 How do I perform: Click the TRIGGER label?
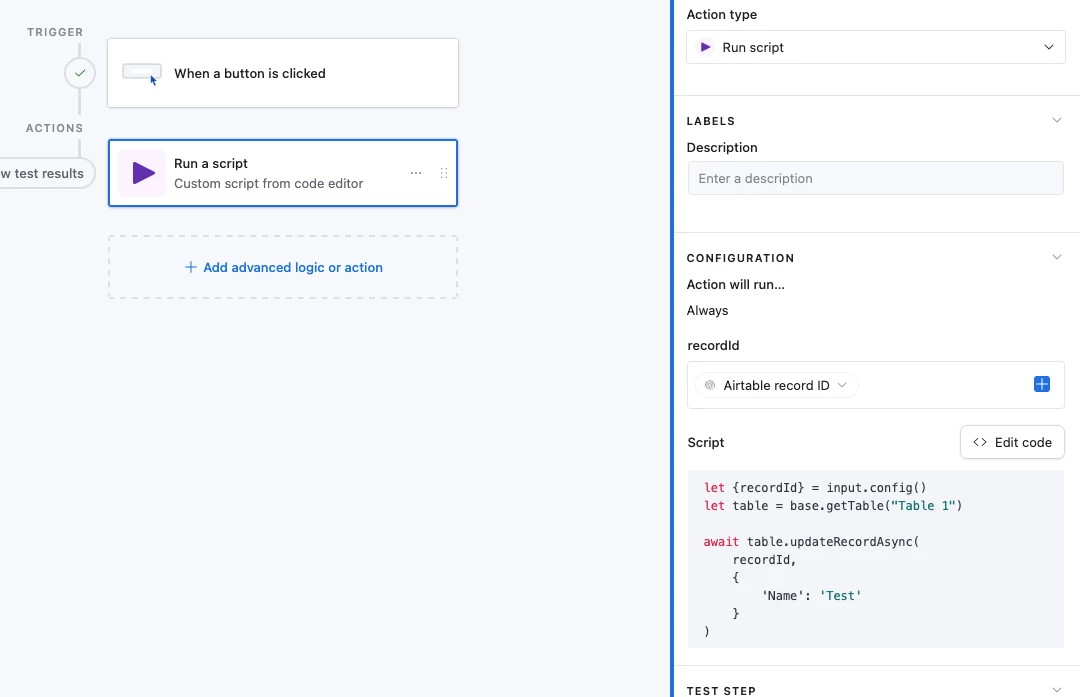[55, 32]
